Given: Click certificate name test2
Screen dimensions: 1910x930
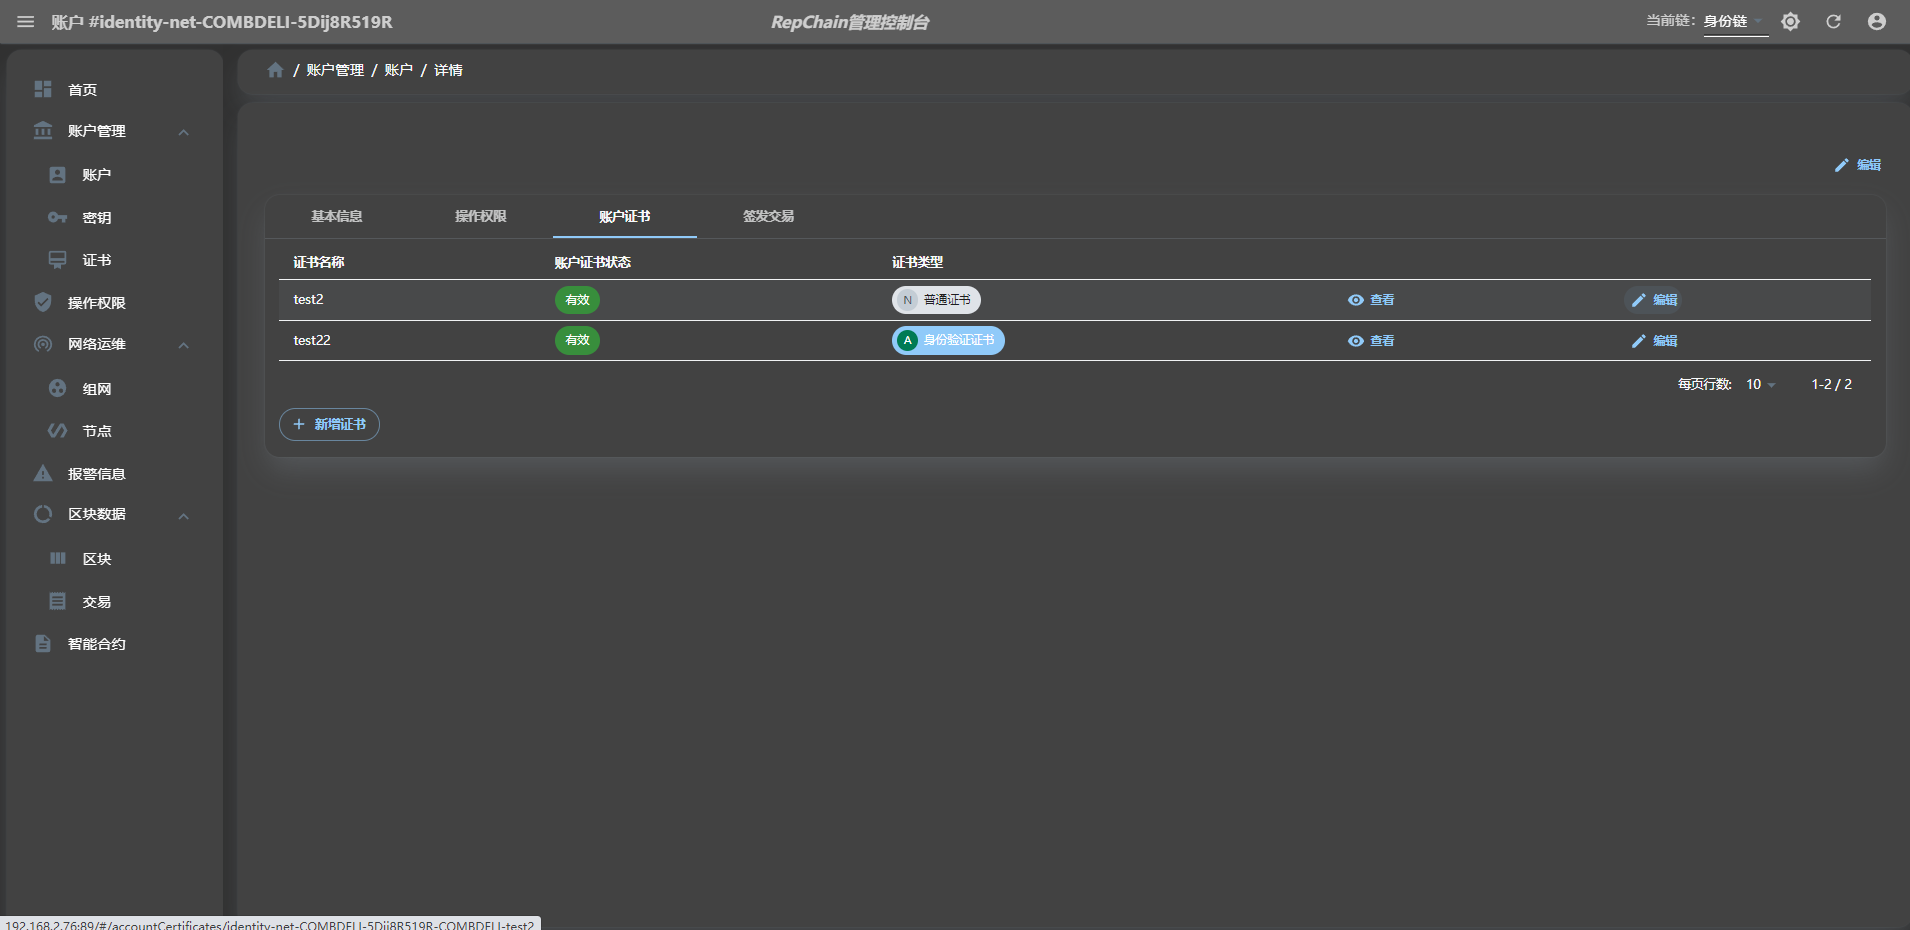Looking at the screenshot, I should point(308,299).
